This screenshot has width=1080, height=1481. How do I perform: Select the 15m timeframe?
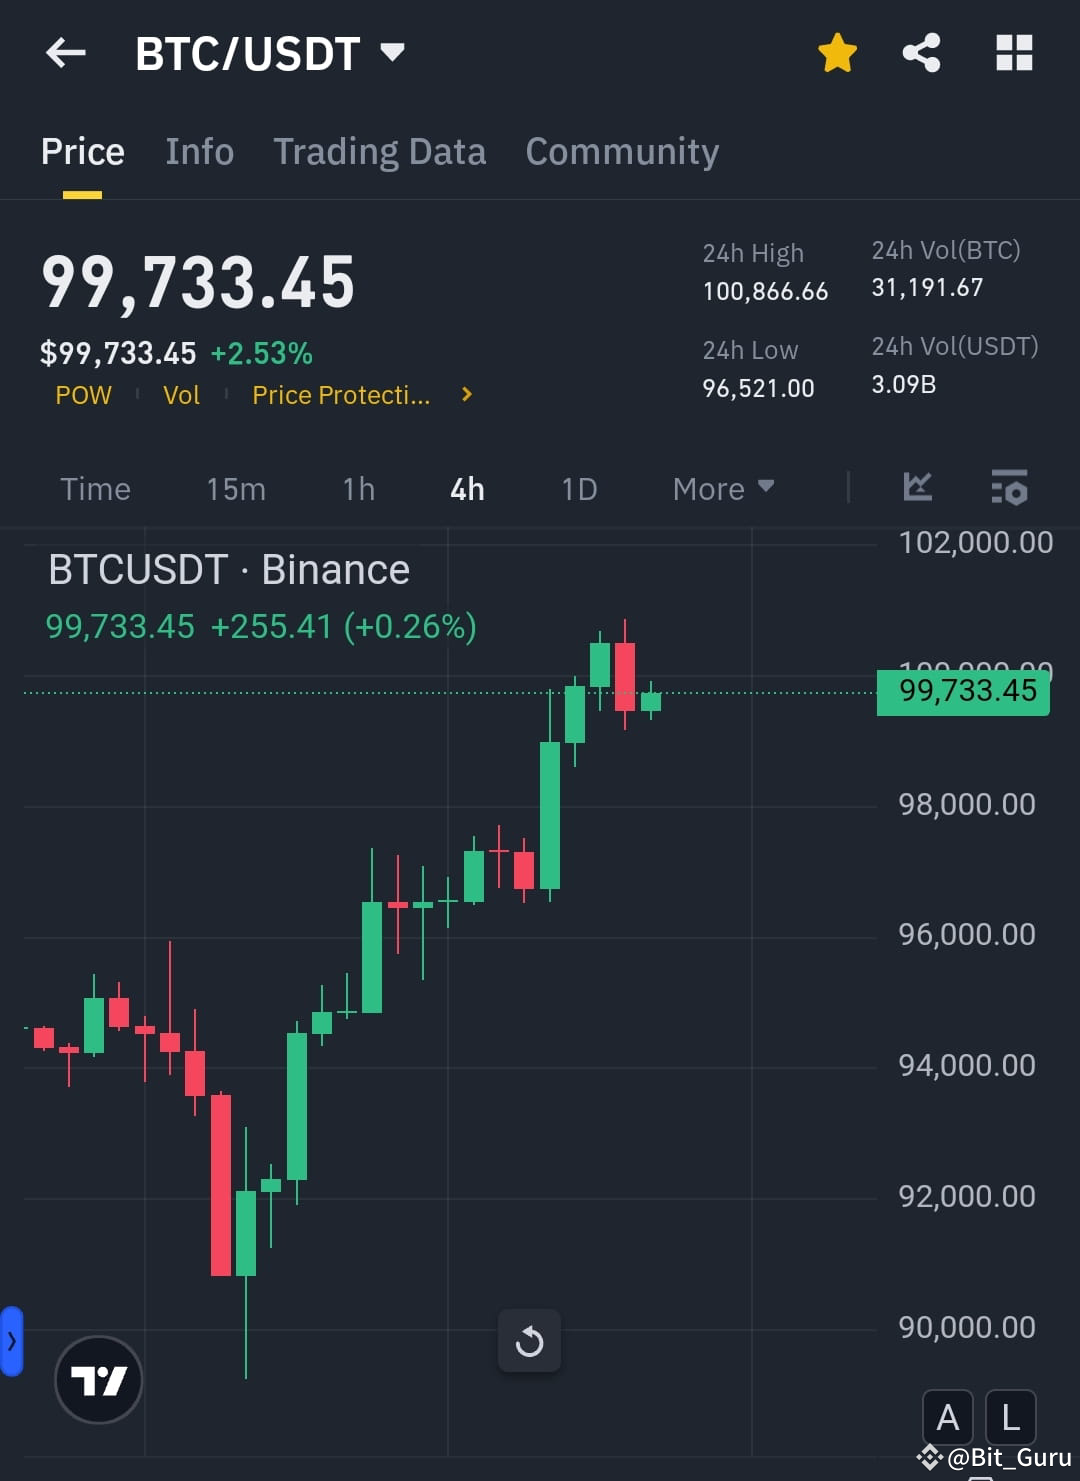(235, 488)
